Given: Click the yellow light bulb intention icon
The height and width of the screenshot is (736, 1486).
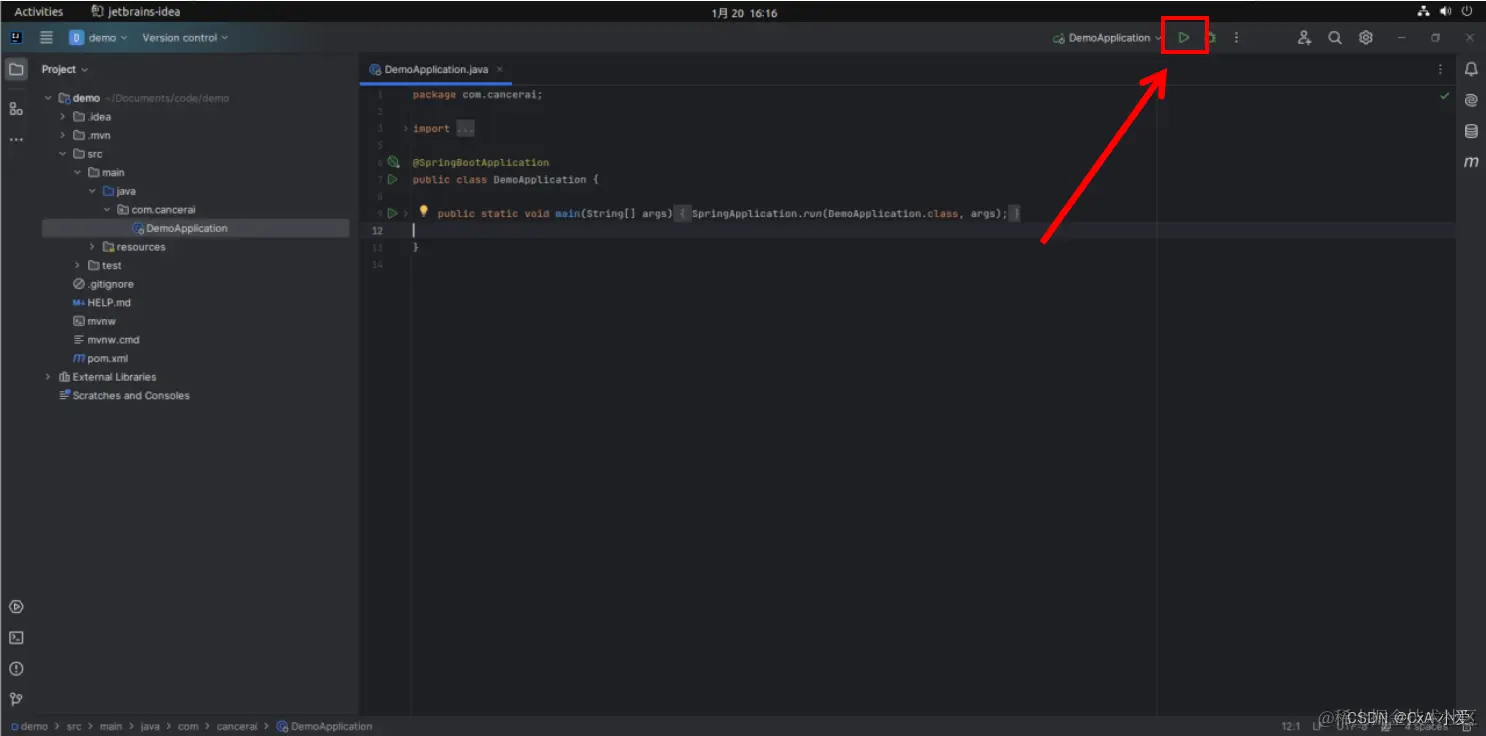Looking at the screenshot, I should [423, 212].
